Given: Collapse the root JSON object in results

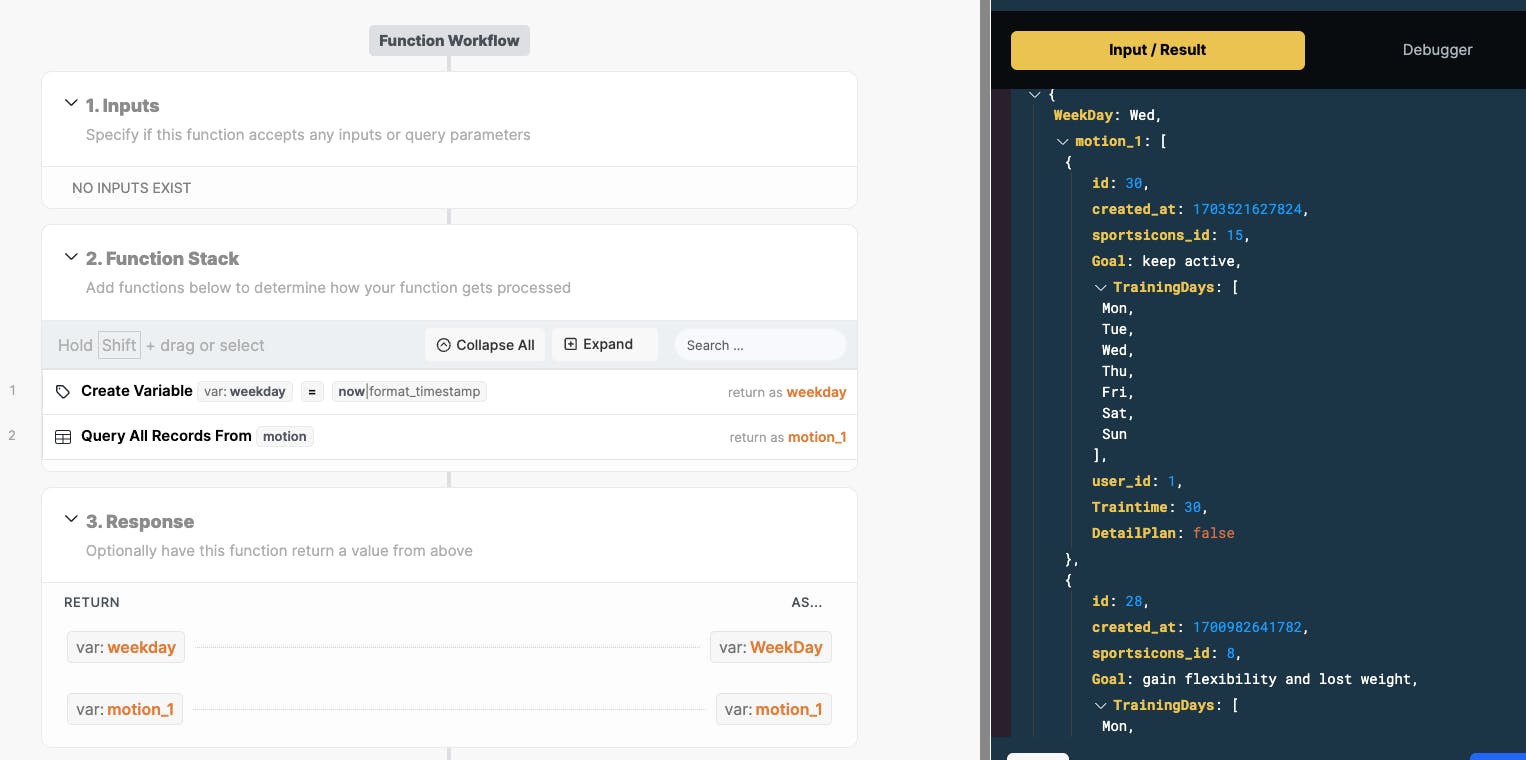Looking at the screenshot, I should tap(1035, 94).
